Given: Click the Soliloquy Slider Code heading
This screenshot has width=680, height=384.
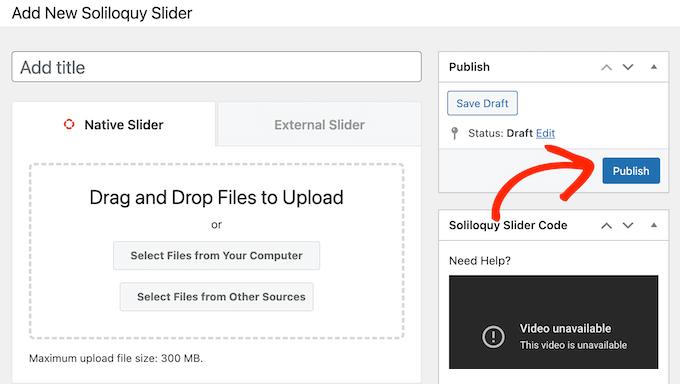Looking at the screenshot, I should (x=508, y=226).
